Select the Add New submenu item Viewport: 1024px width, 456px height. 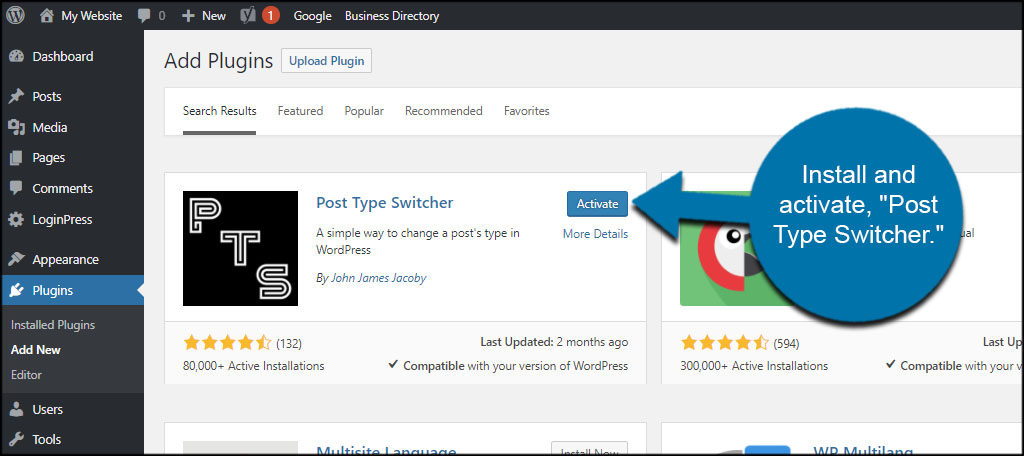click(x=36, y=350)
